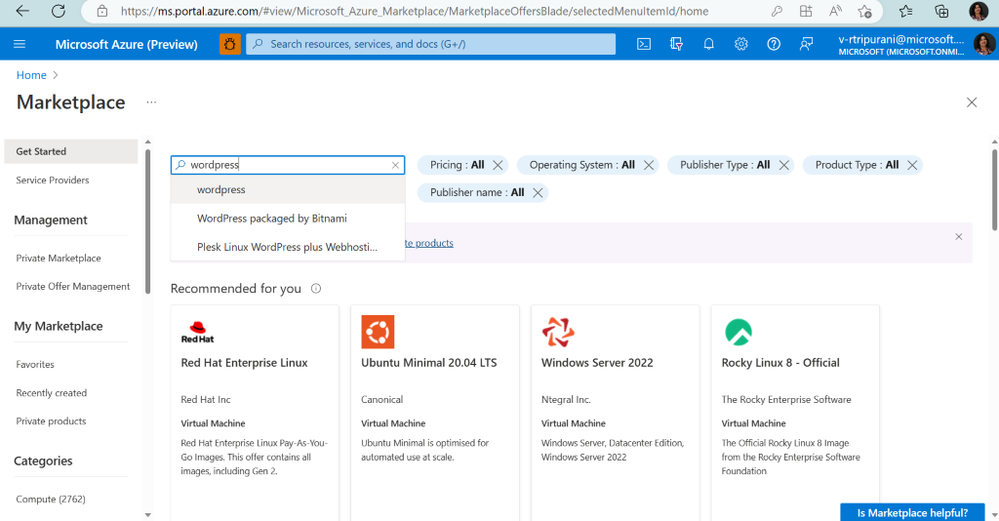Choose 'WordPress packaged by Bitnami' suggestion

click(287, 218)
